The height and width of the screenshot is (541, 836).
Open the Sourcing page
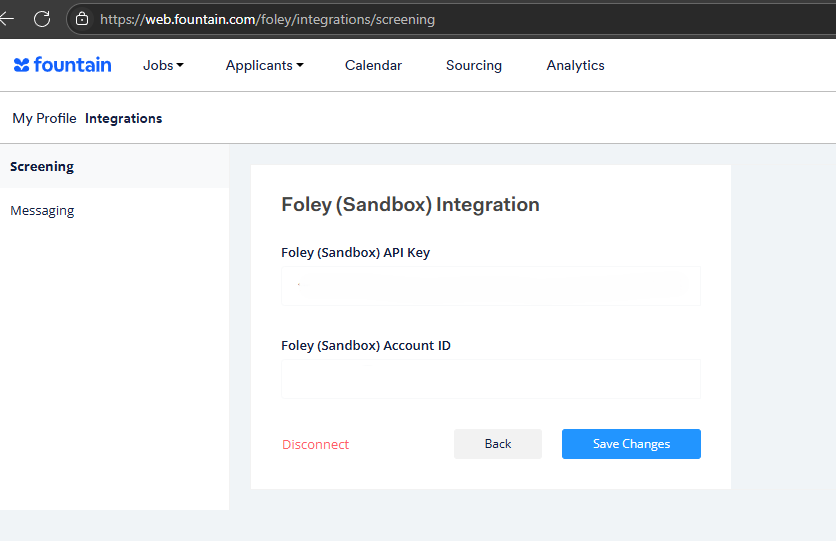[x=474, y=66]
